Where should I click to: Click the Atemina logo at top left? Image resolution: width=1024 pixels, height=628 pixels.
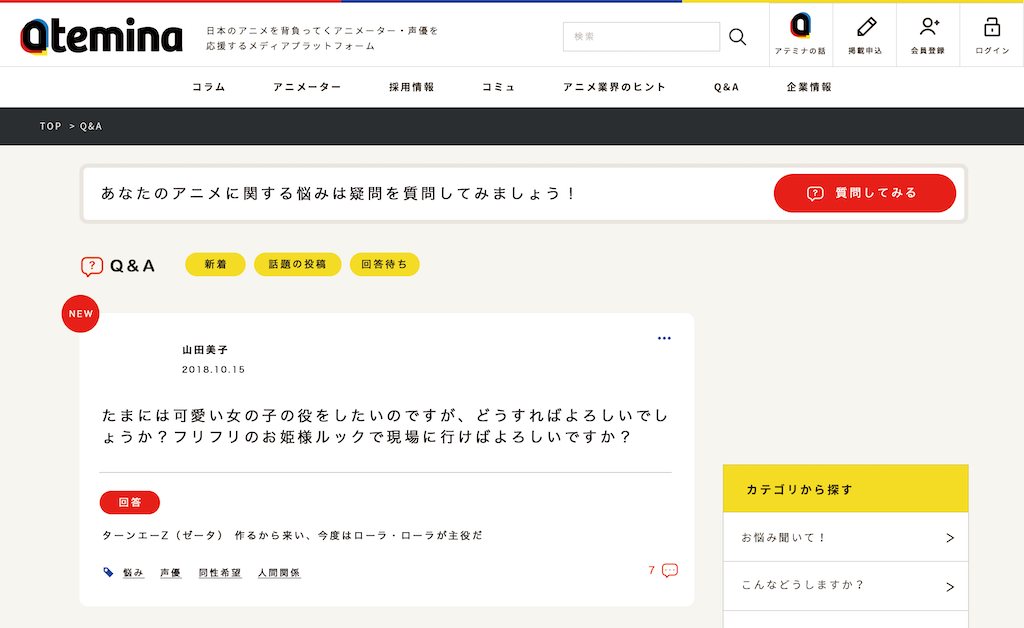click(x=101, y=36)
